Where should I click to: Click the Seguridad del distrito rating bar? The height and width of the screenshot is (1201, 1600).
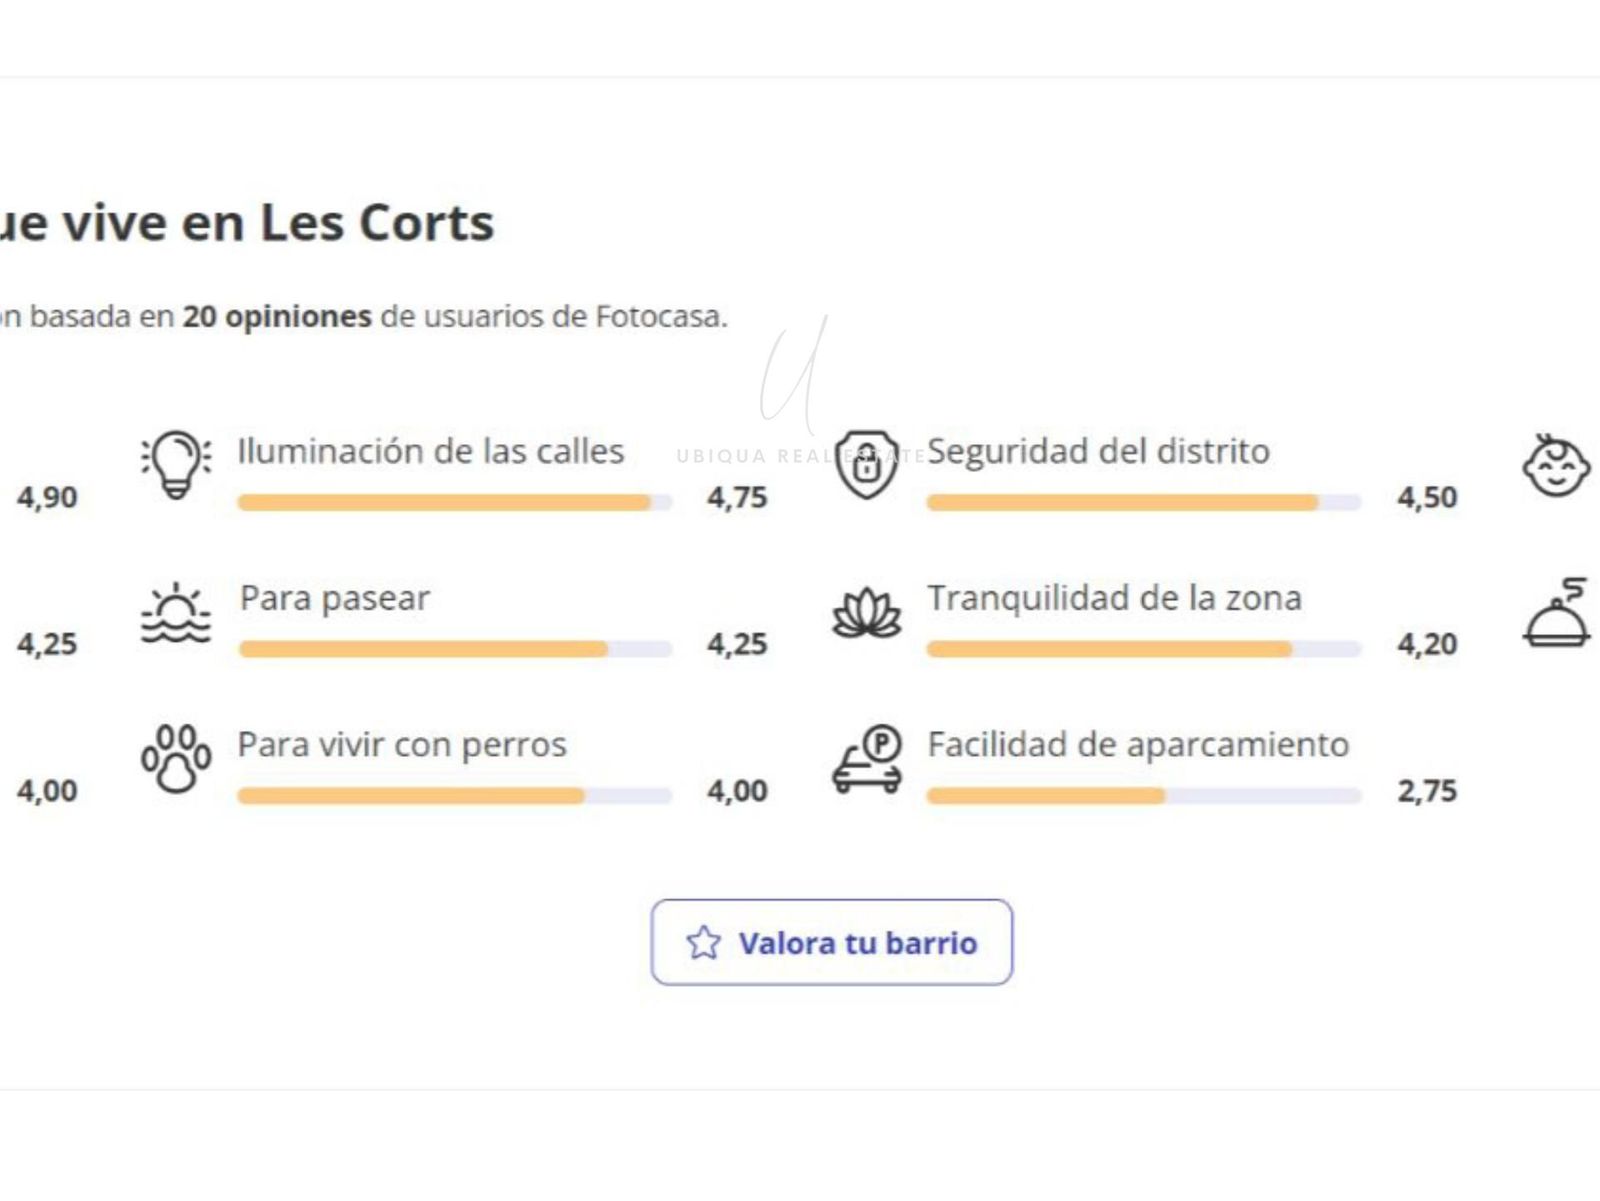coord(1144,503)
